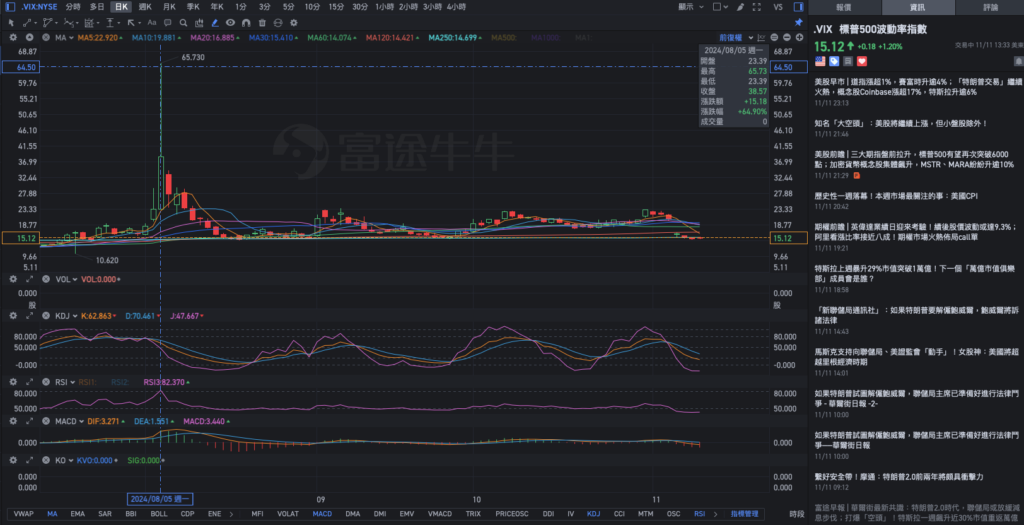
Task: Open the 報價 quotes tab
Action: click(x=844, y=7)
